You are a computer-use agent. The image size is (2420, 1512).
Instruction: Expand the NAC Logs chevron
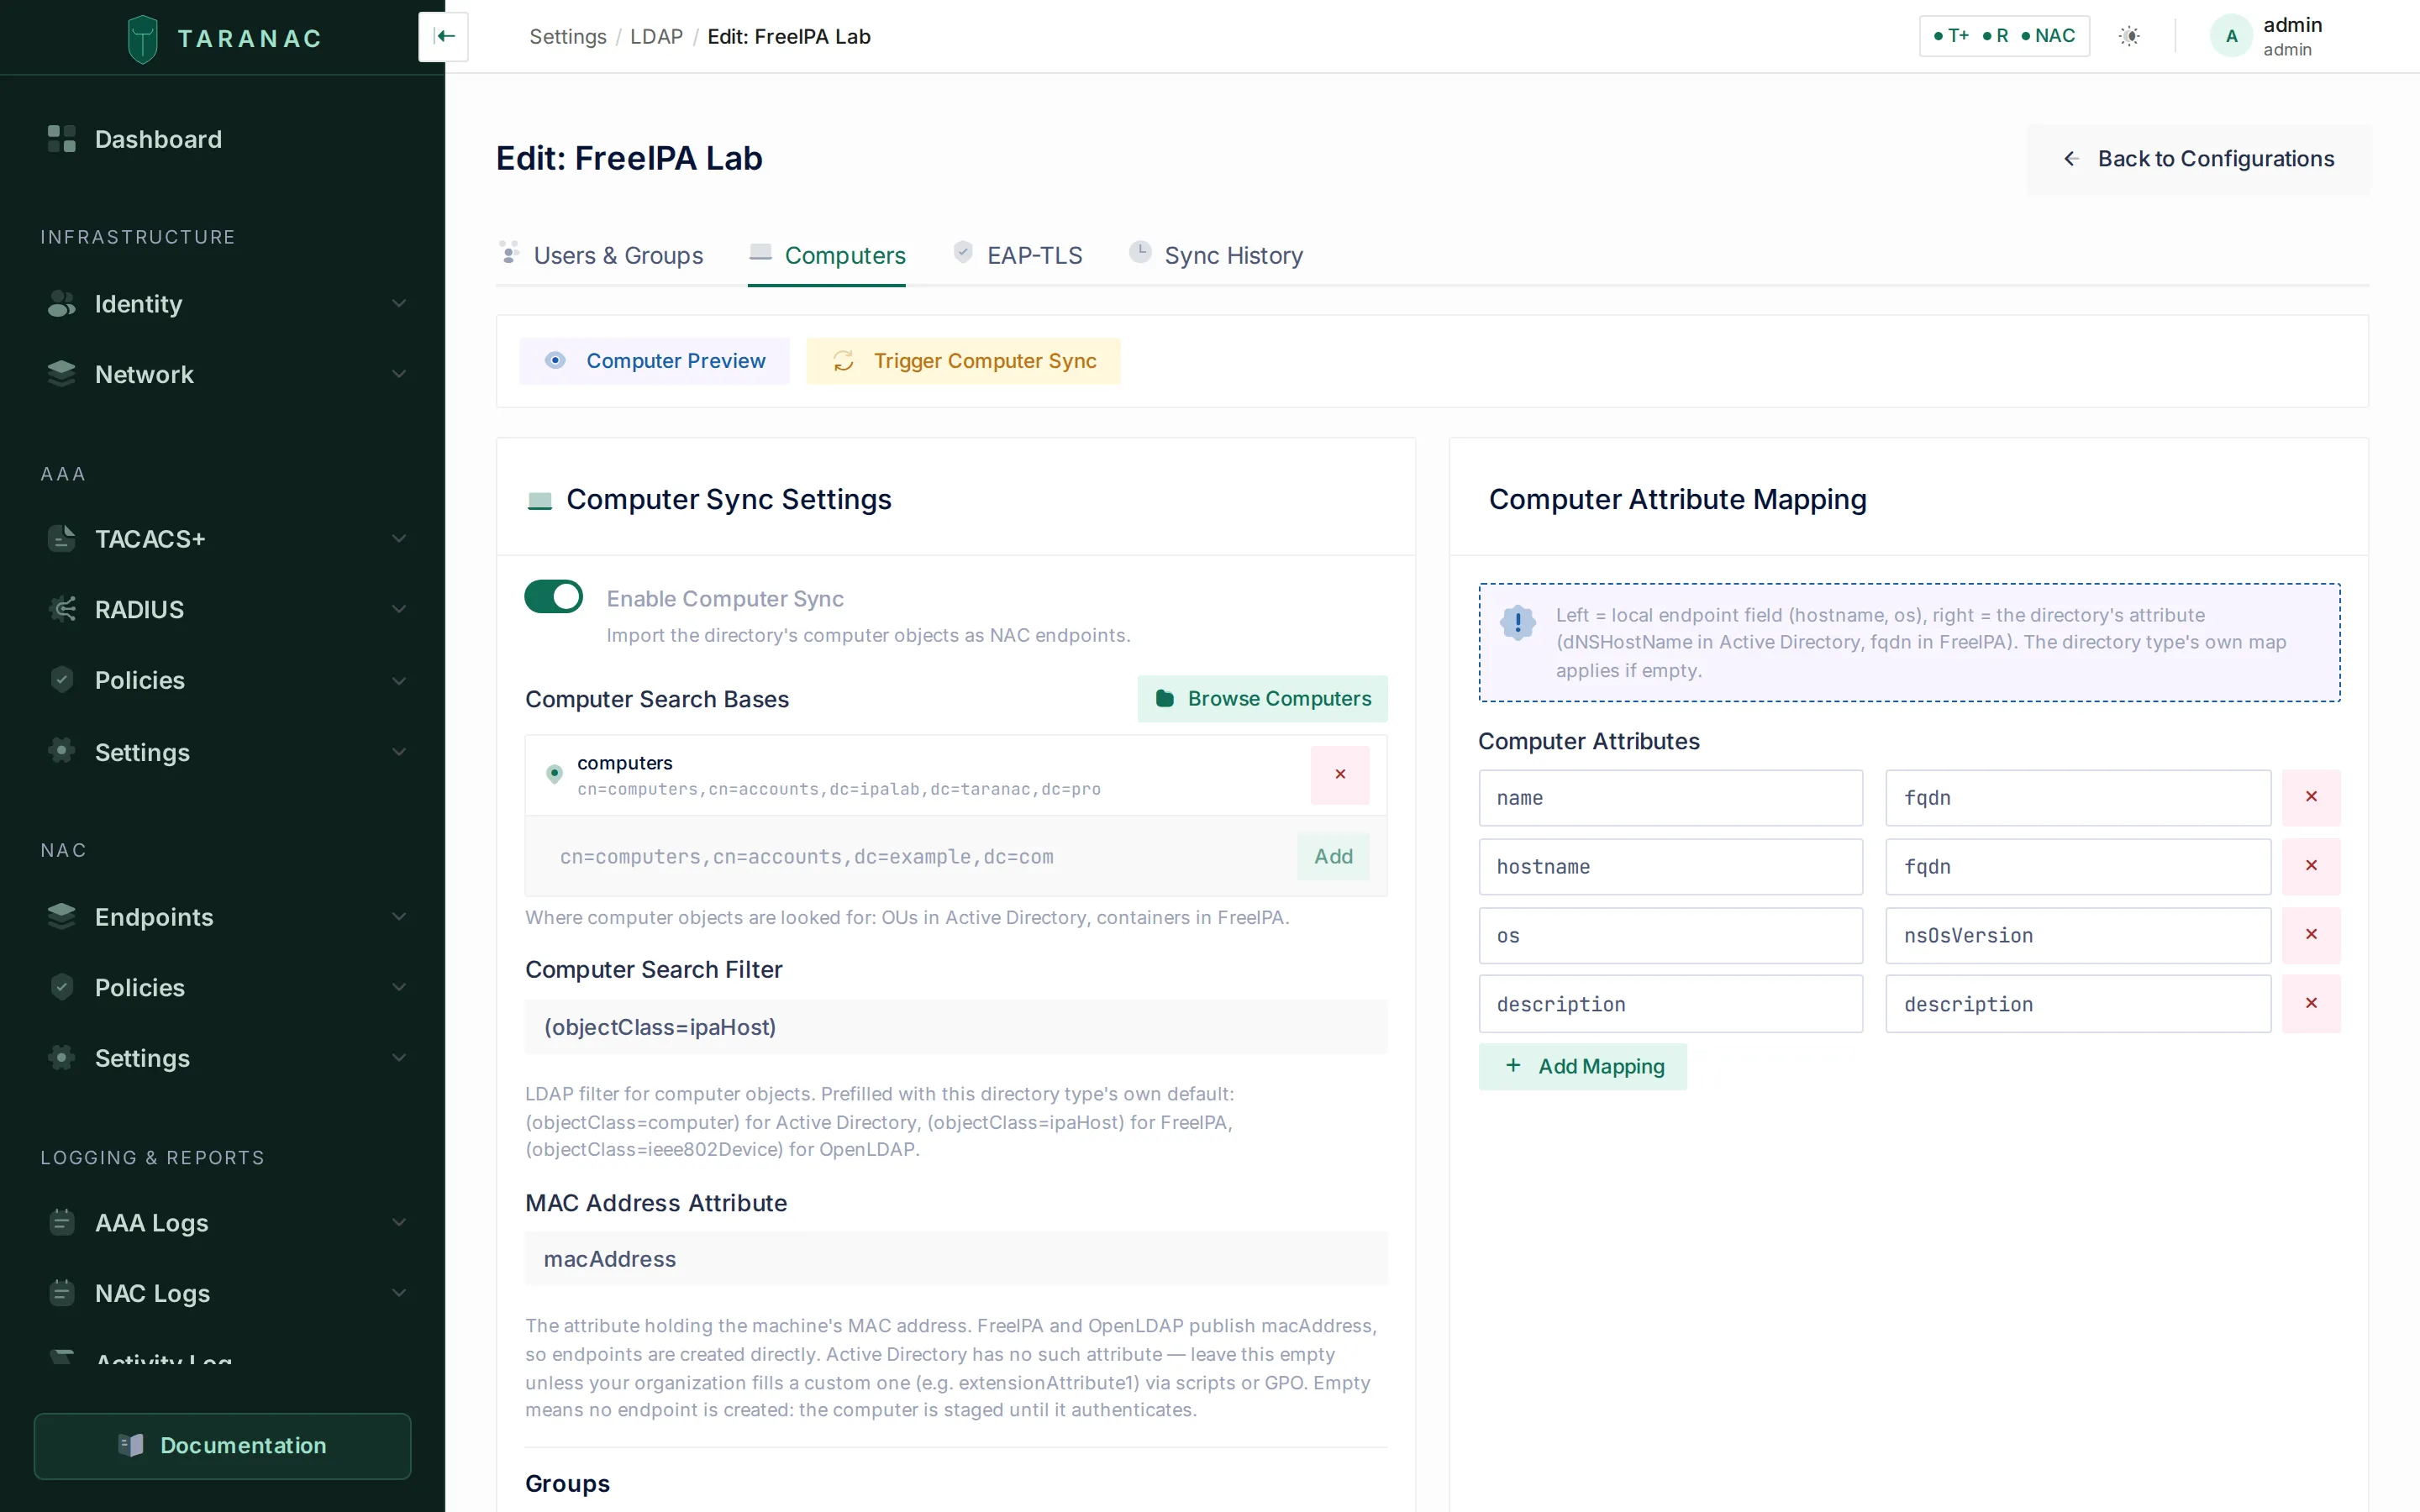[x=399, y=1293]
